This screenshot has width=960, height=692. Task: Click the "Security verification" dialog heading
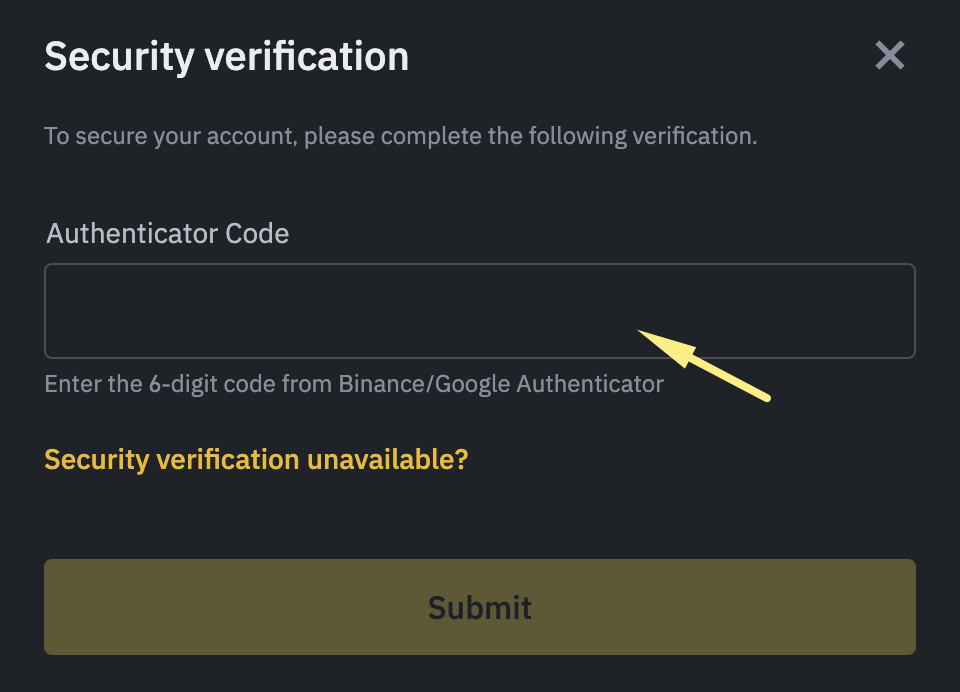click(x=226, y=57)
